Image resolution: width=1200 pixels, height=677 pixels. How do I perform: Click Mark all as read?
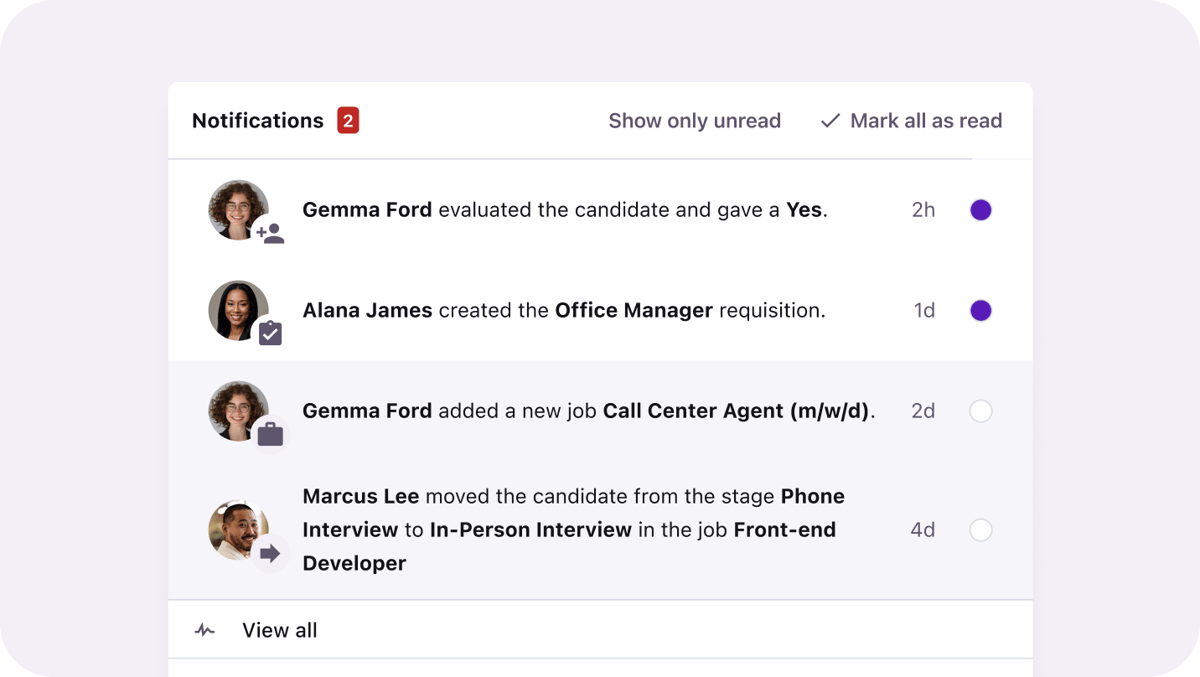[x=926, y=120]
